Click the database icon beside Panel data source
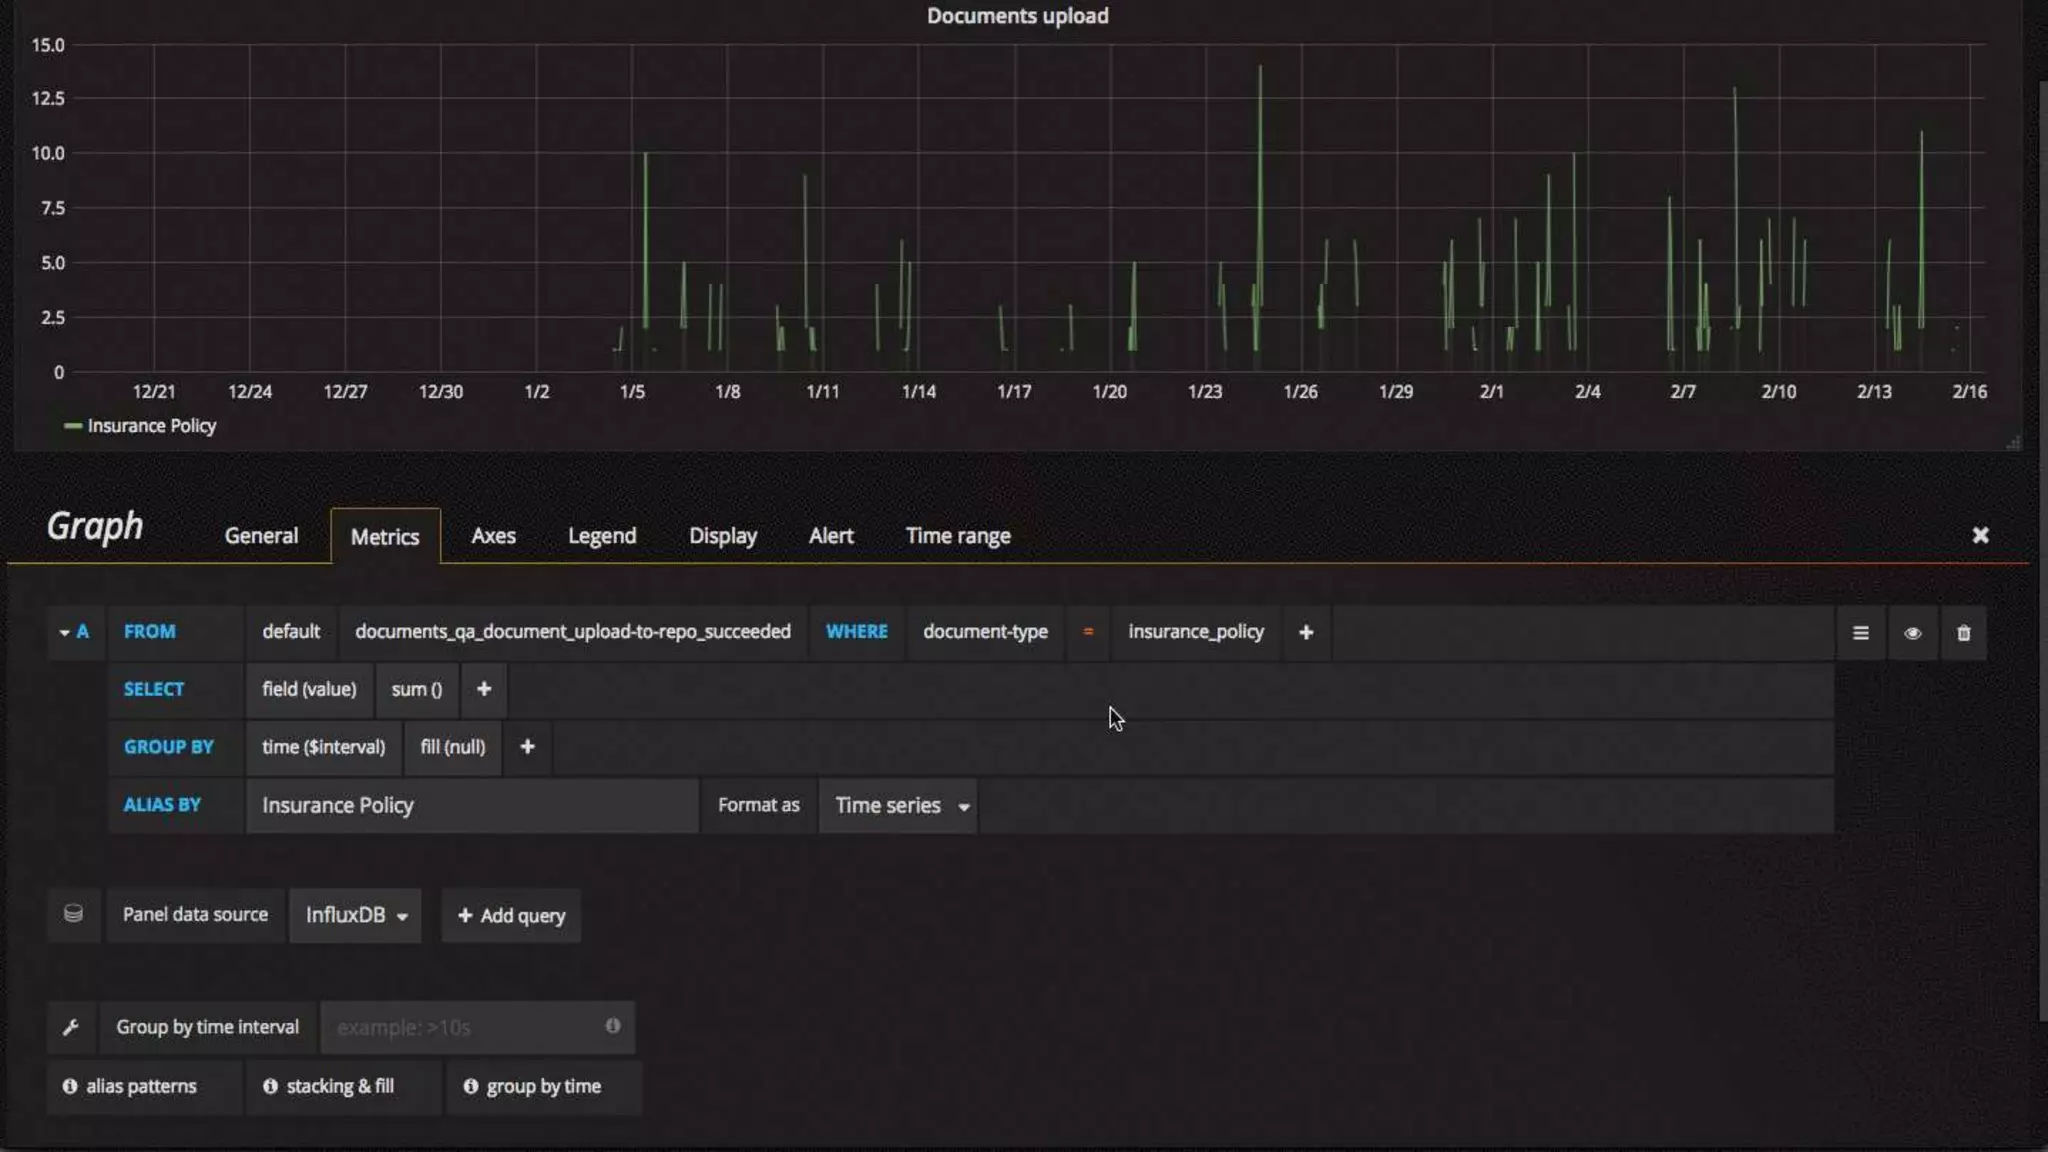 point(73,914)
